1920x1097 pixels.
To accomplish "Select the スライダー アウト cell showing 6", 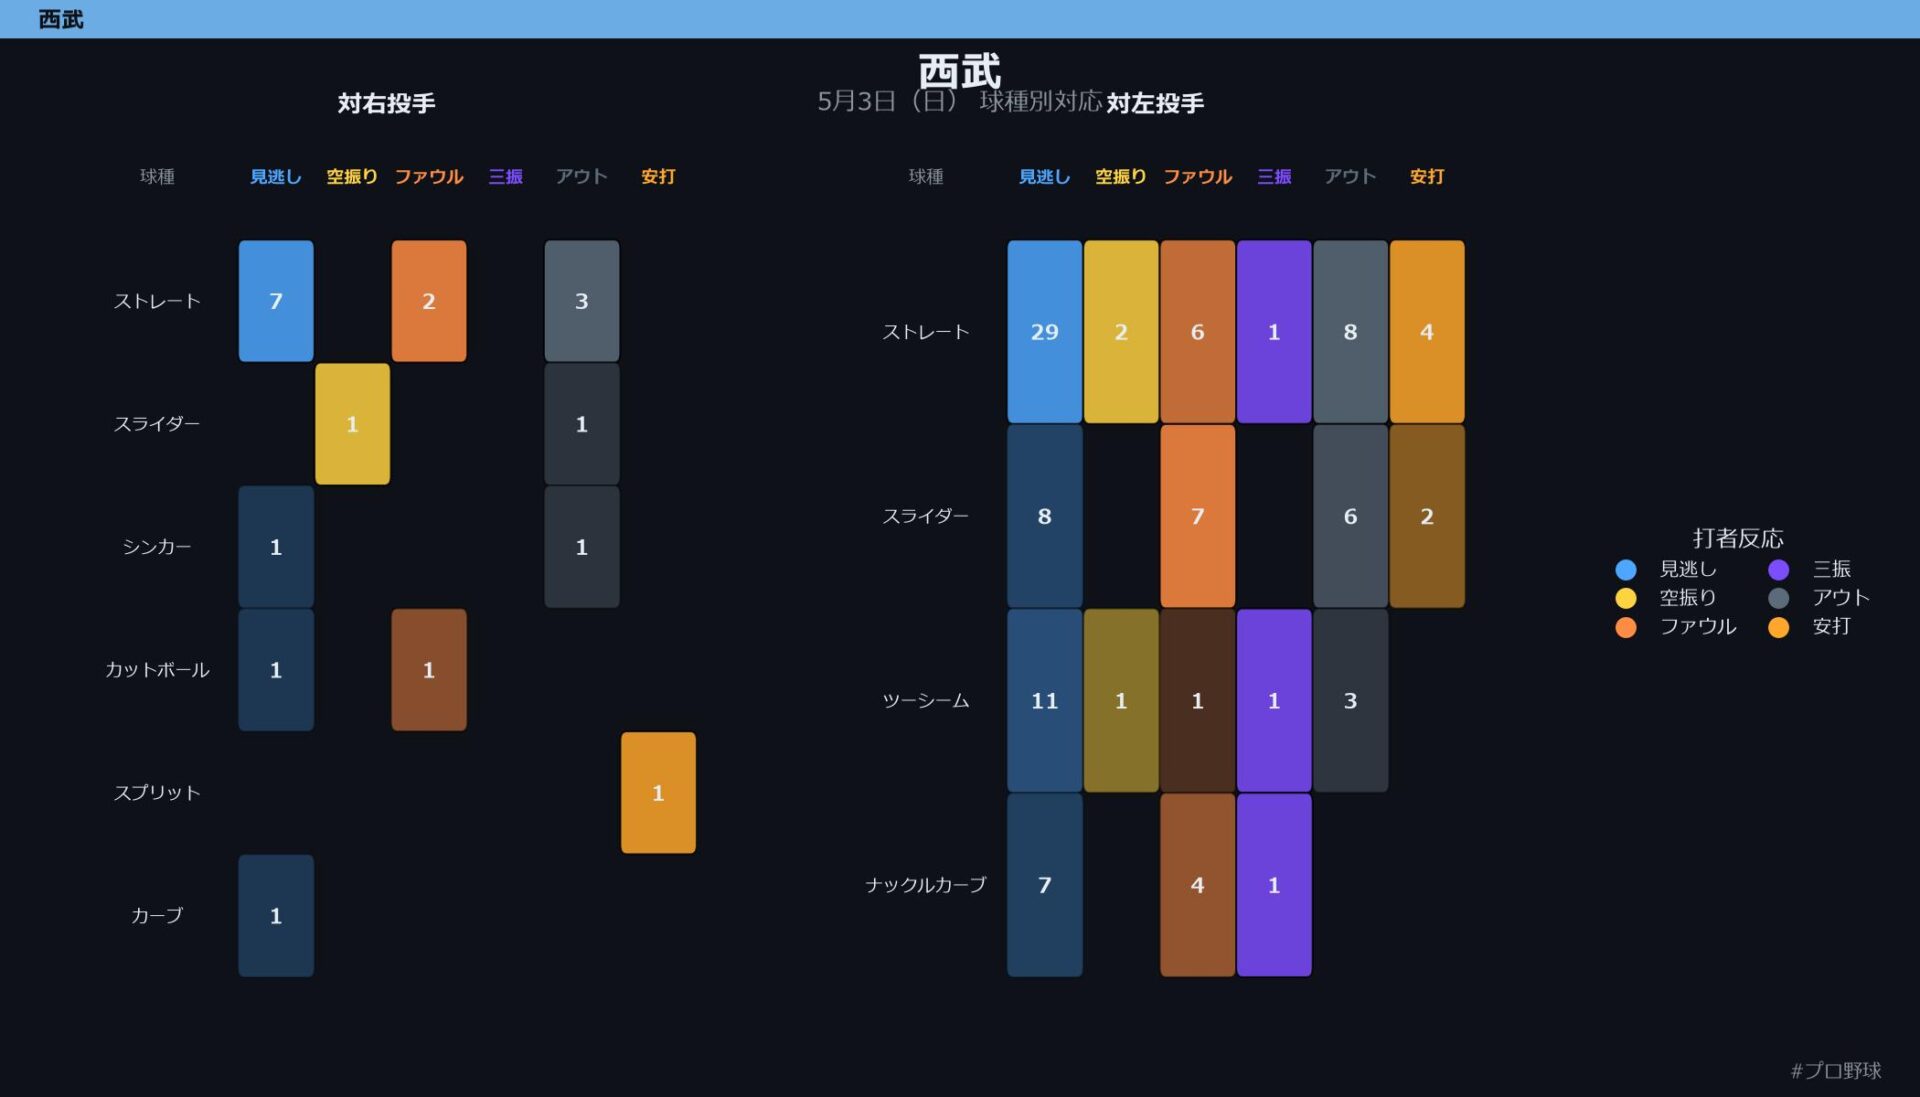I will [x=1351, y=516].
